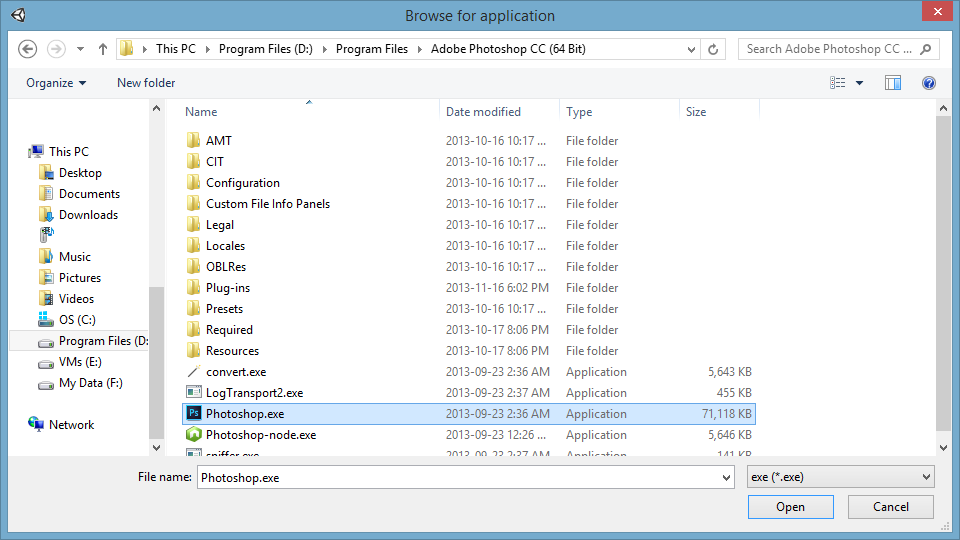Select This PC breadcrumb in address bar
This screenshot has height=540, width=960.
[x=176, y=49]
